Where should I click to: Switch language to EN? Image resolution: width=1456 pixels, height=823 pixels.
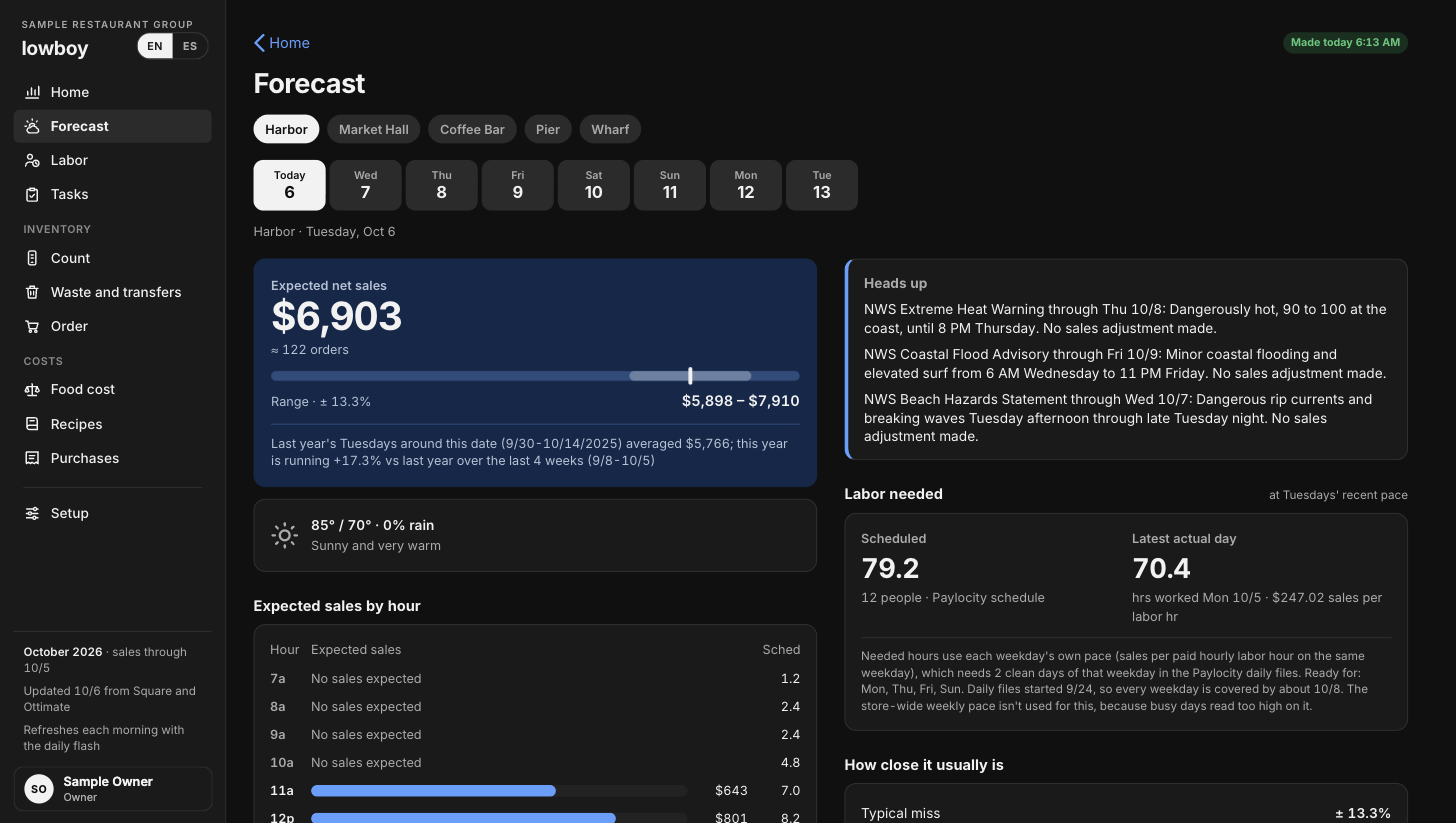155,46
